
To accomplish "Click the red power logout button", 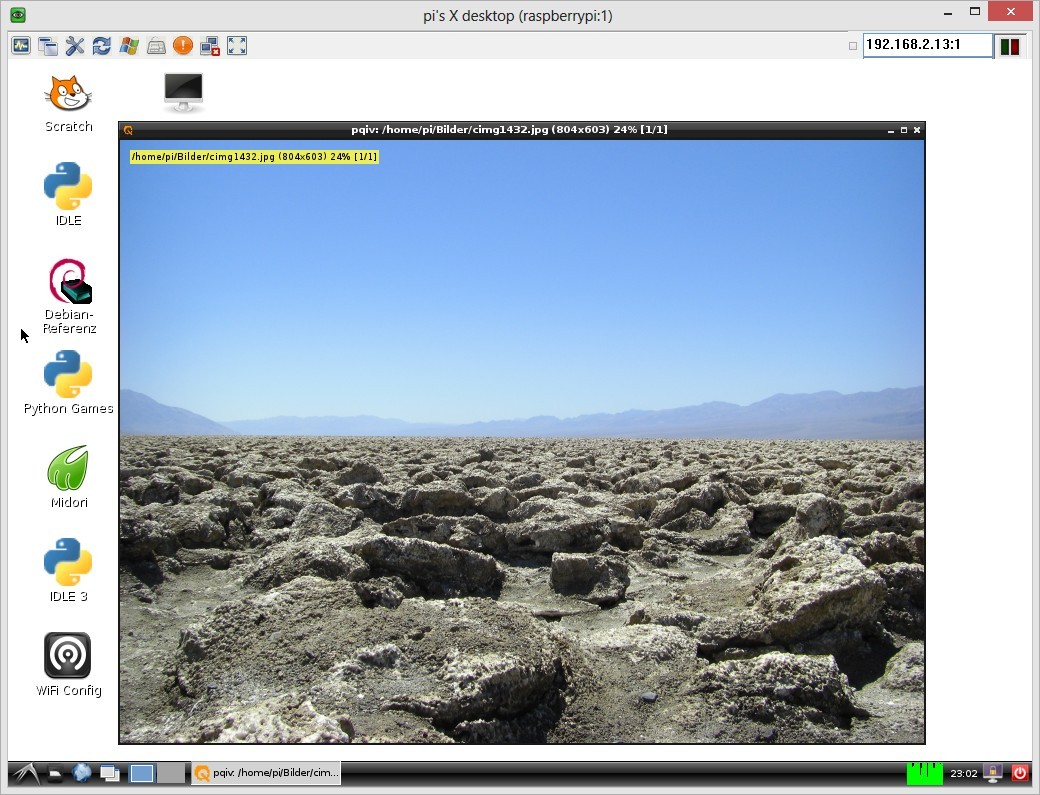I will [1019, 773].
